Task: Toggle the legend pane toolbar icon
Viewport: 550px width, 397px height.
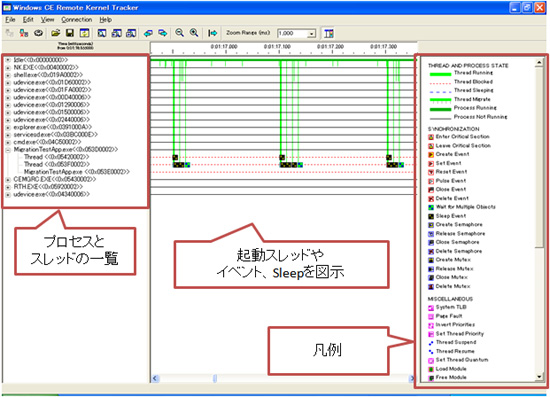Action: [x=329, y=33]
